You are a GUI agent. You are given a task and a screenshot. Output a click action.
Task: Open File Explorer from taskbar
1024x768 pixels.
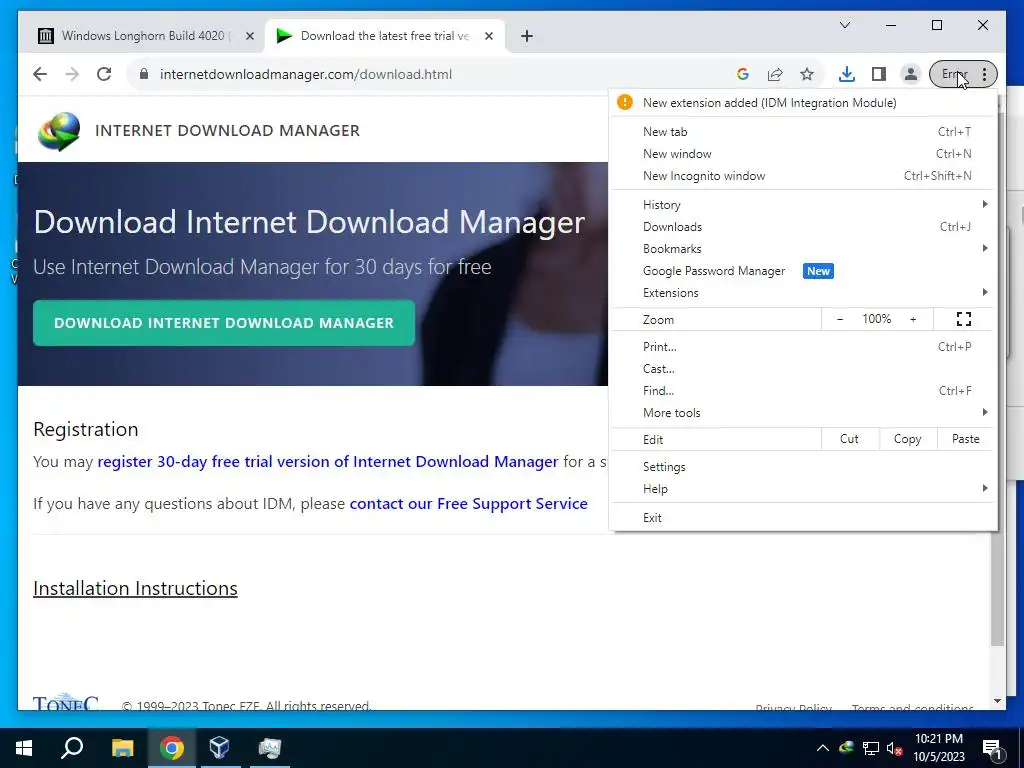(122, 748)
